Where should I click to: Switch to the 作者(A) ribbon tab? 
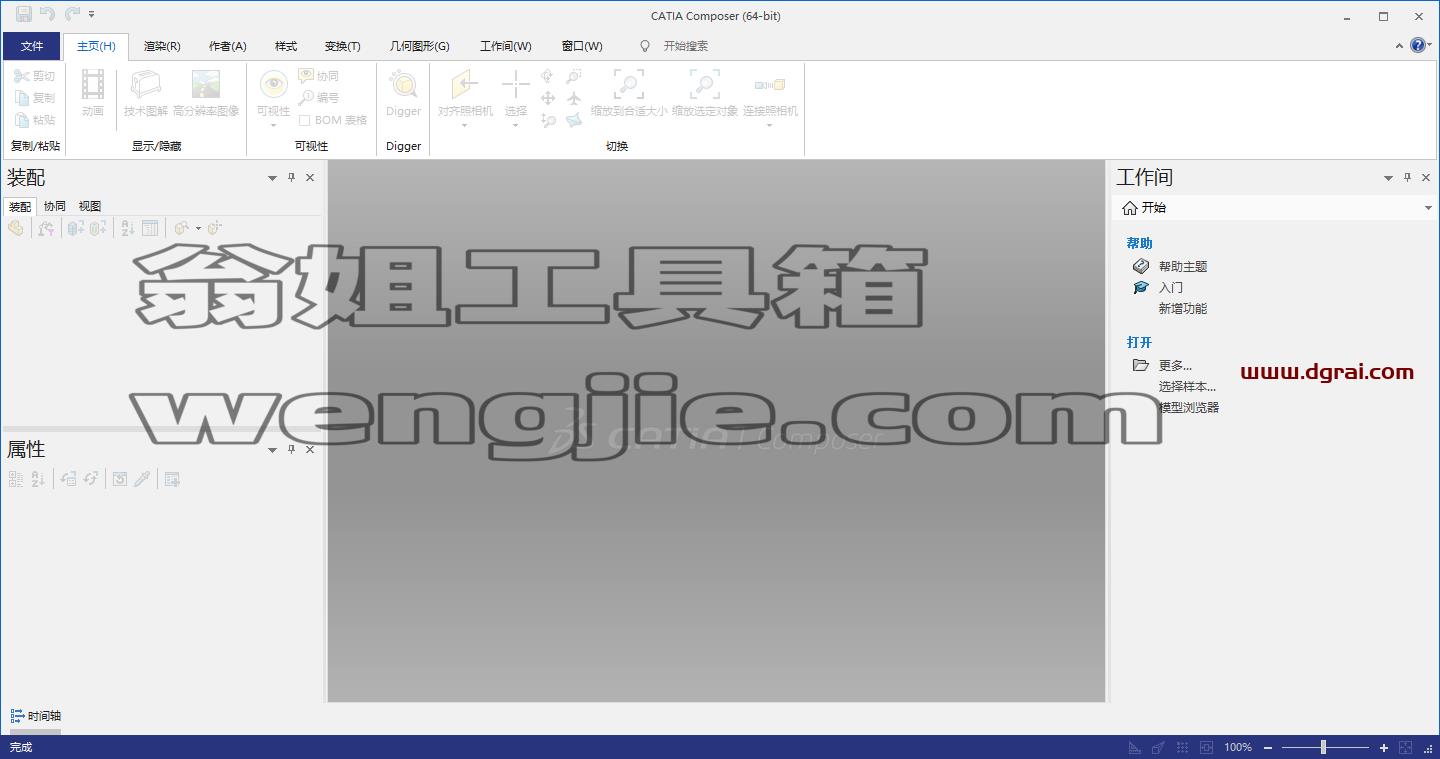[227, 46]
